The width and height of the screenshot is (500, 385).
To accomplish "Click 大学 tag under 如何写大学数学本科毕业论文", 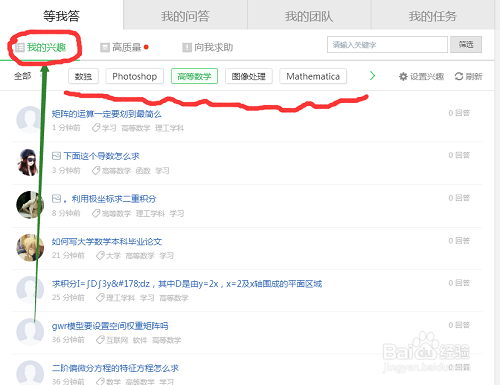I will pos(113,256).
